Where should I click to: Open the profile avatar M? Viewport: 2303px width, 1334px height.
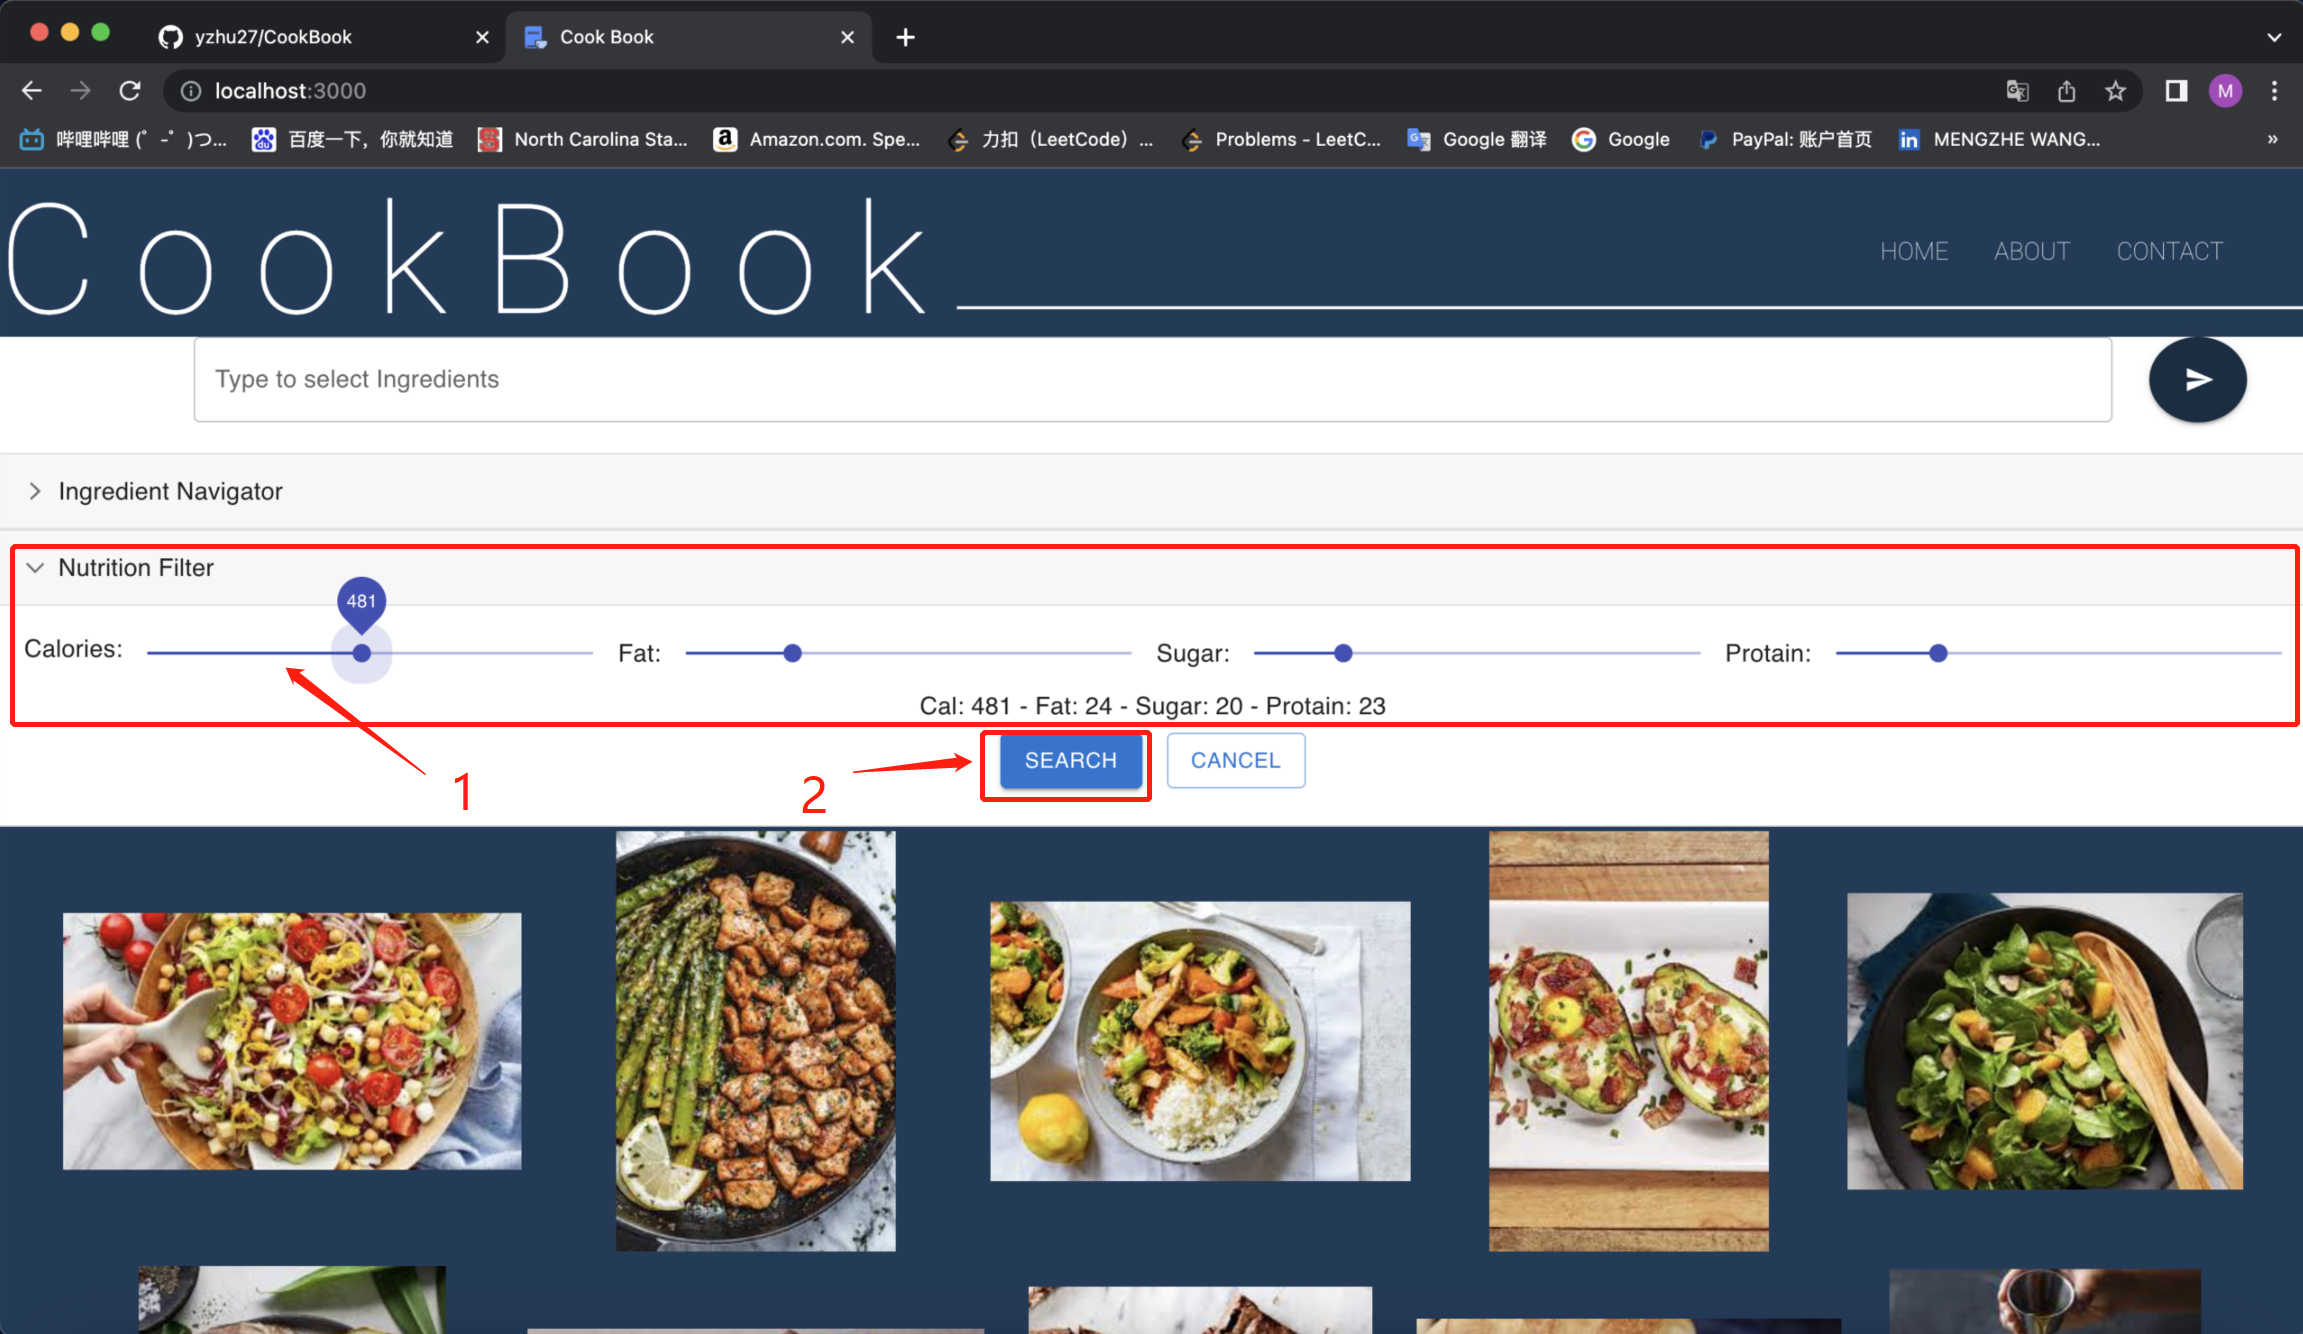click(x=2225, y=91)
